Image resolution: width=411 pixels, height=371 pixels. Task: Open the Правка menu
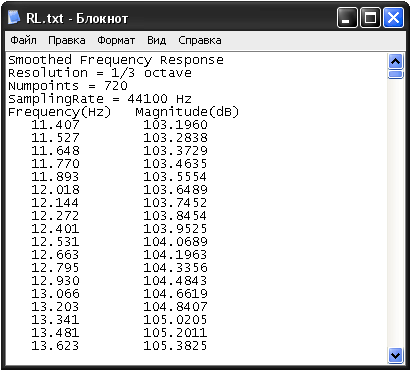pos(67,40)
